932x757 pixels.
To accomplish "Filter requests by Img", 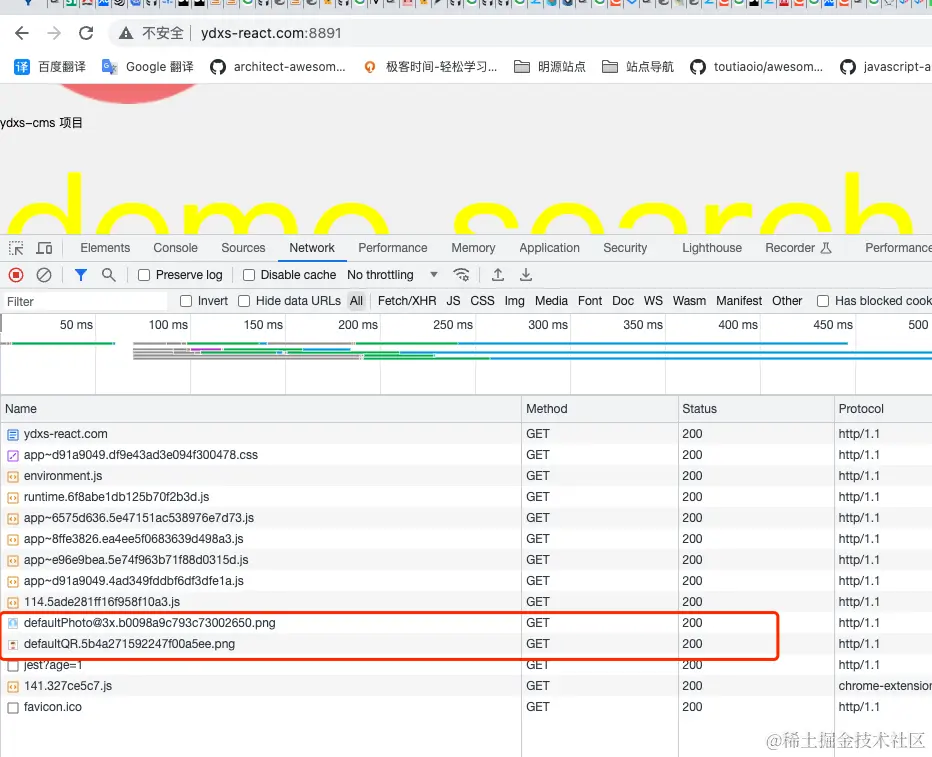I will pos(515,301).
